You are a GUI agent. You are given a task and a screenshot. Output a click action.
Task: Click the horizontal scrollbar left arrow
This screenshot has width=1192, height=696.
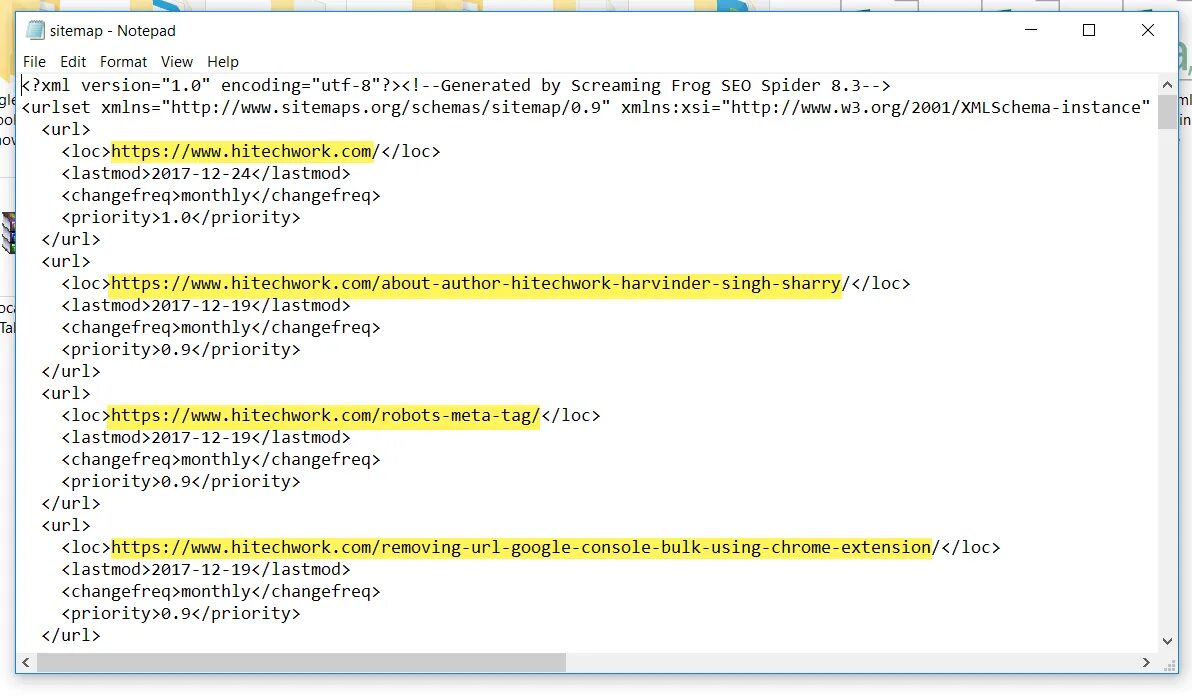pyautogui.click(x=26, y=663)
